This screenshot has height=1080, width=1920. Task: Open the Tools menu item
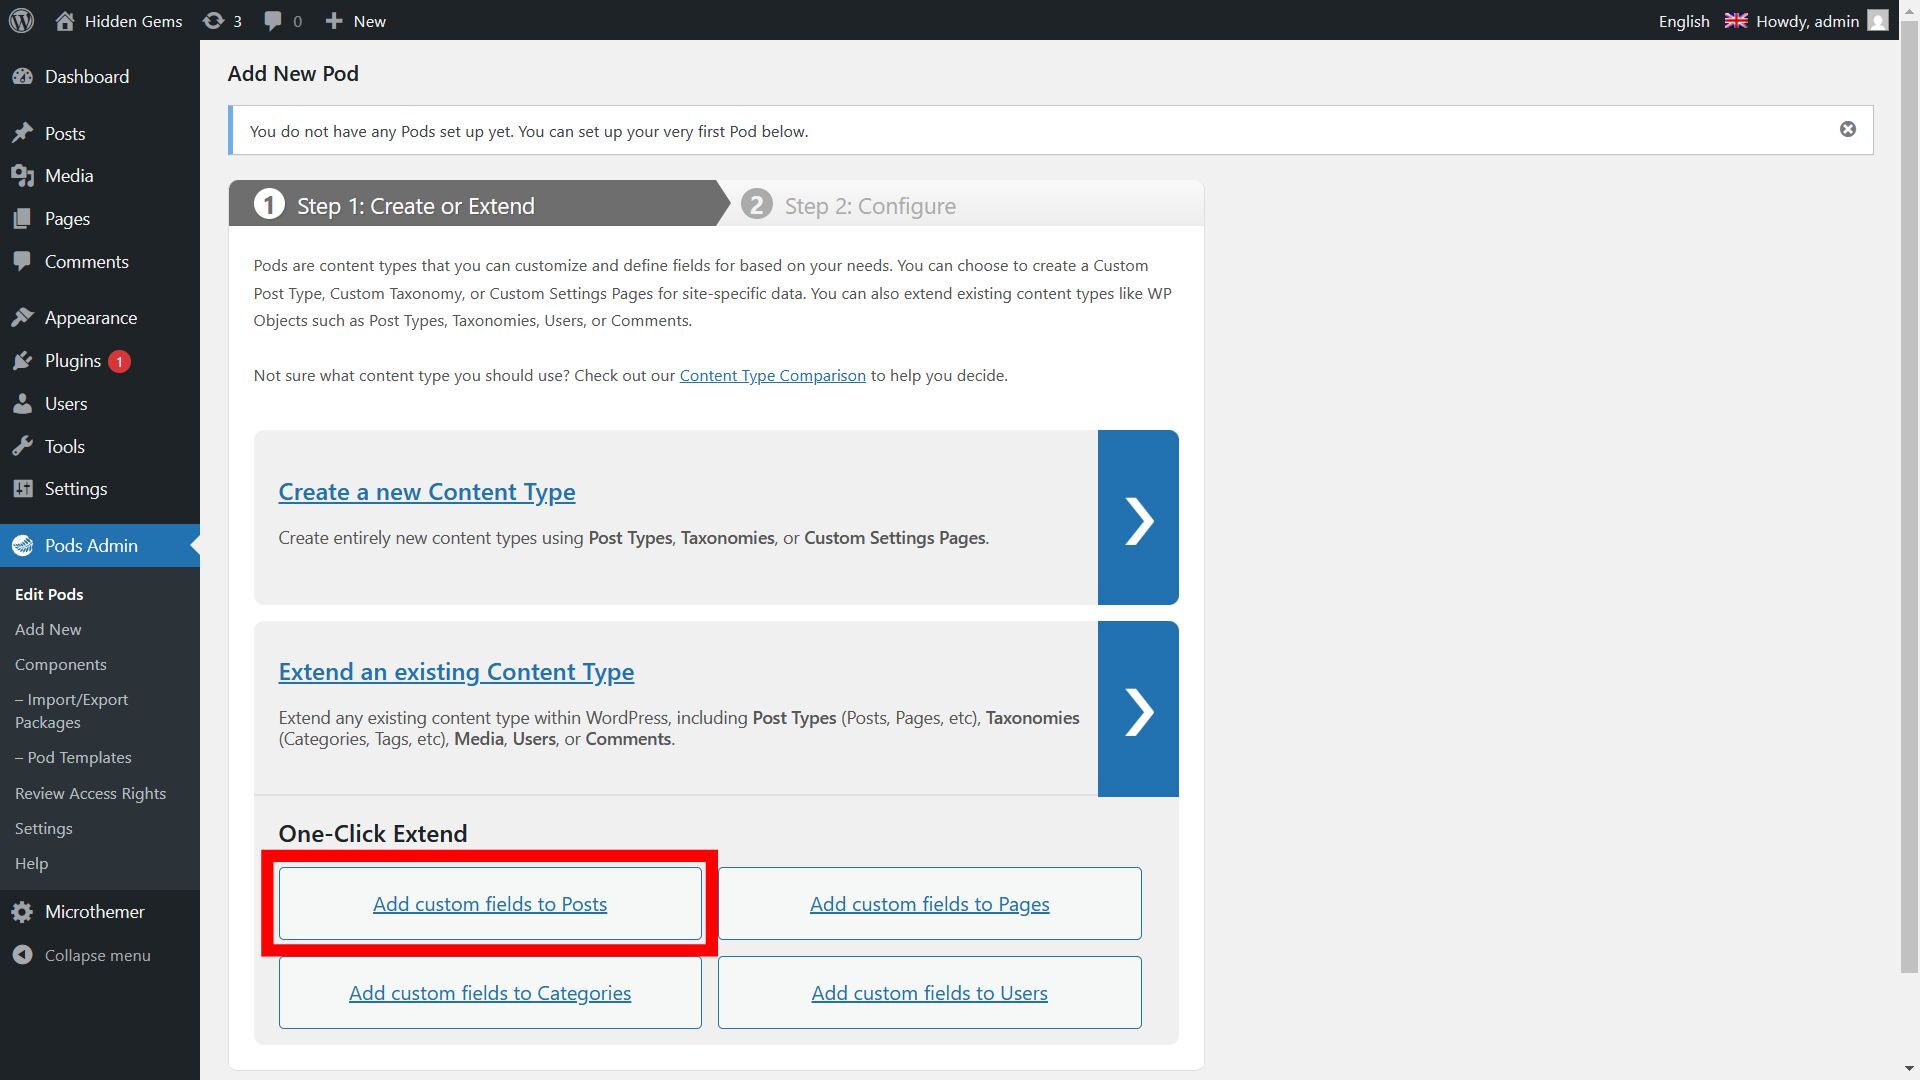pos(100,447)
